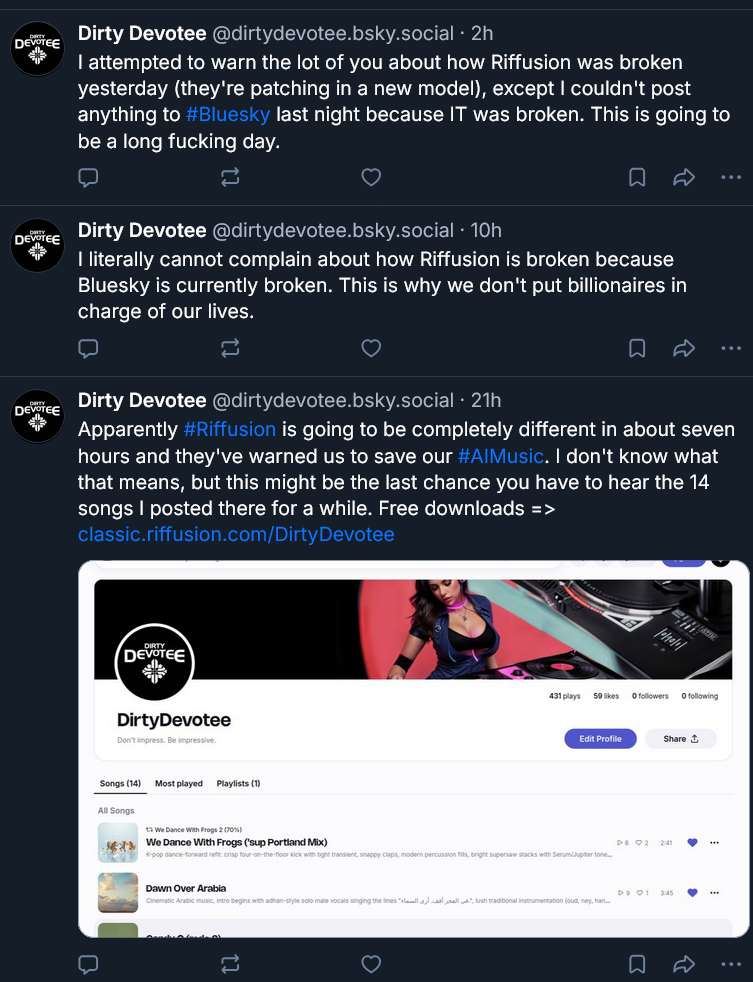Screen dimensions: 753x982
Task: Click Dirty Devotee avatar on first post
Action: click(37, 47)
